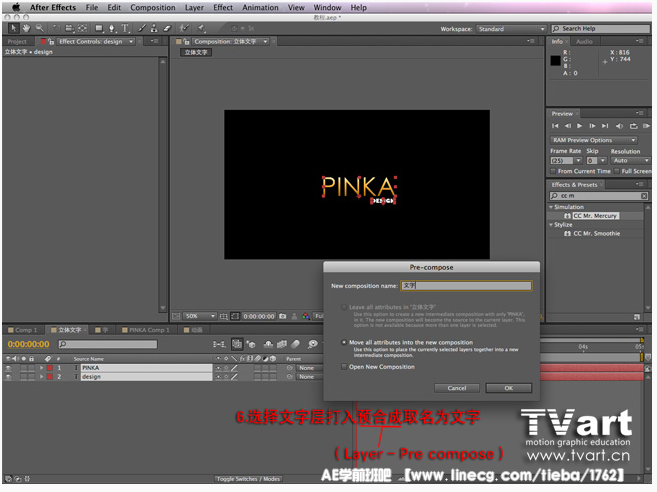Collapse the Stylize effects category
Viewport: 657px width, 492px height.
[x=551, y=225]
